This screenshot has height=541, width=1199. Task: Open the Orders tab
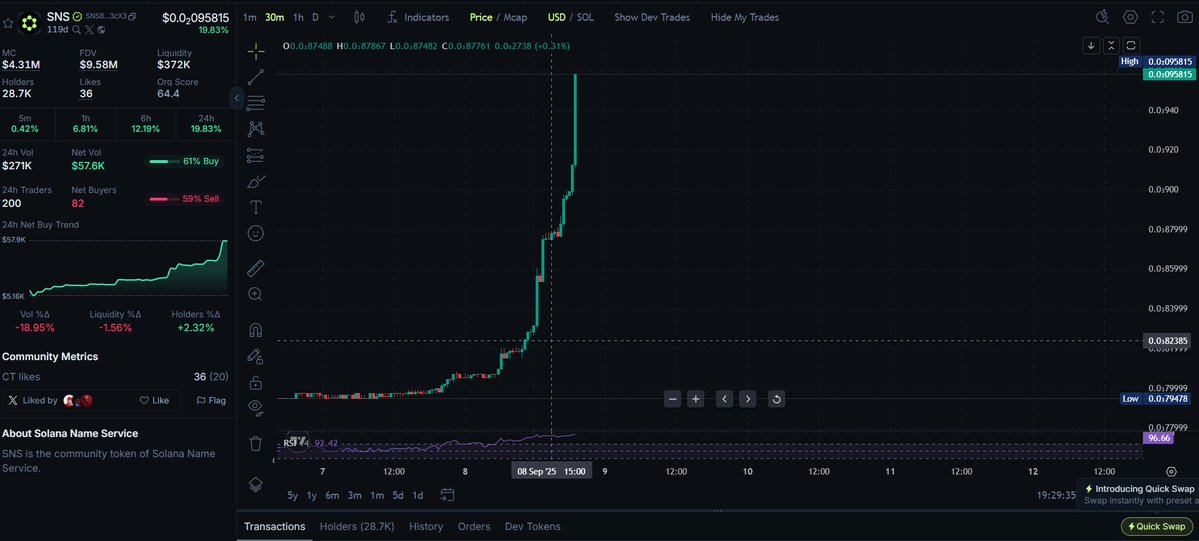click(474, 526)
